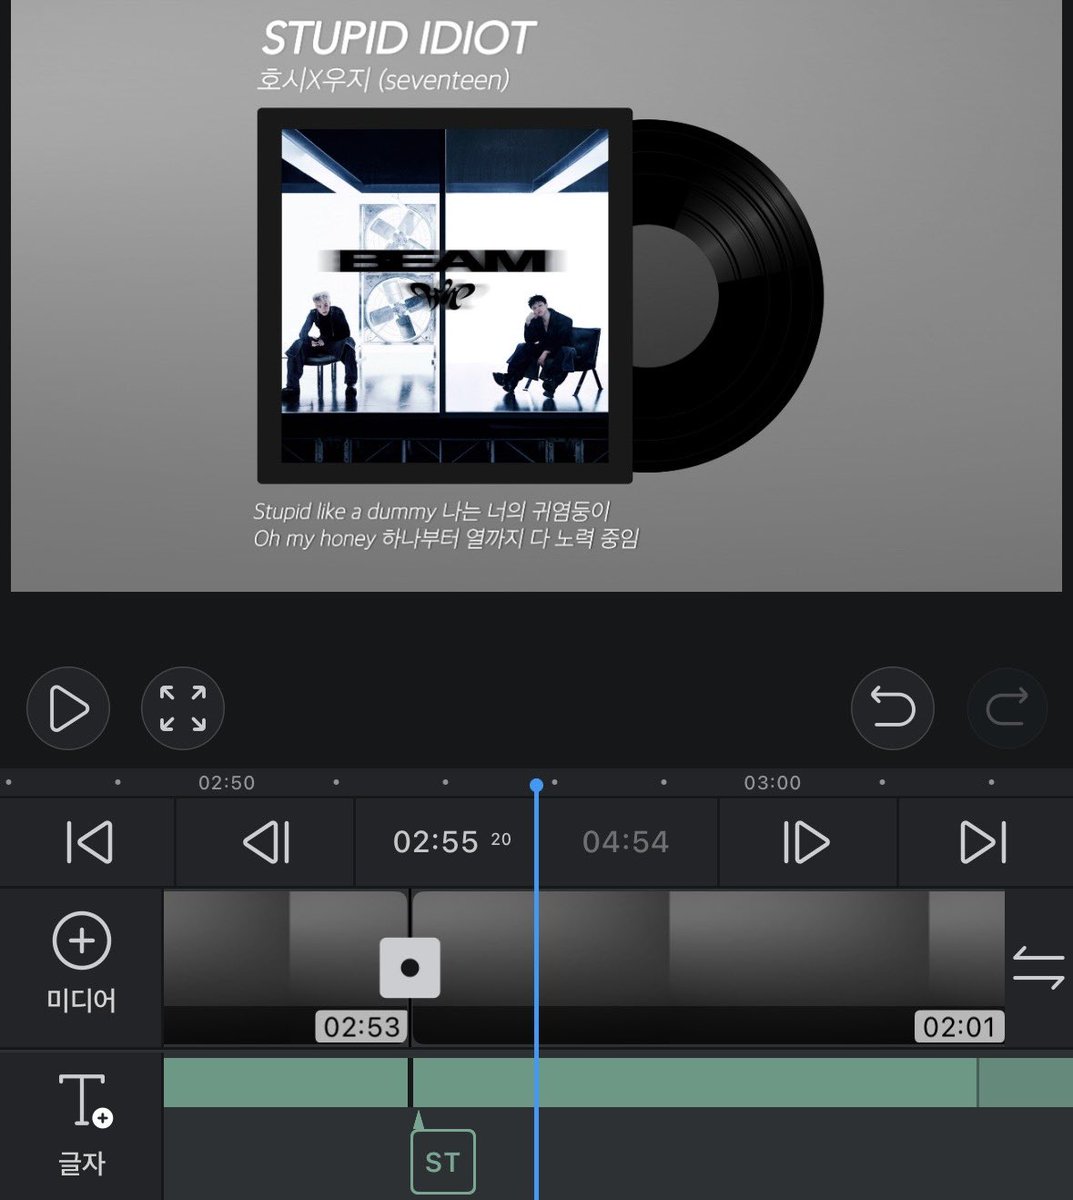Play the video preview
Screen dimensions: 1073x1200
(x=68, y=708)
